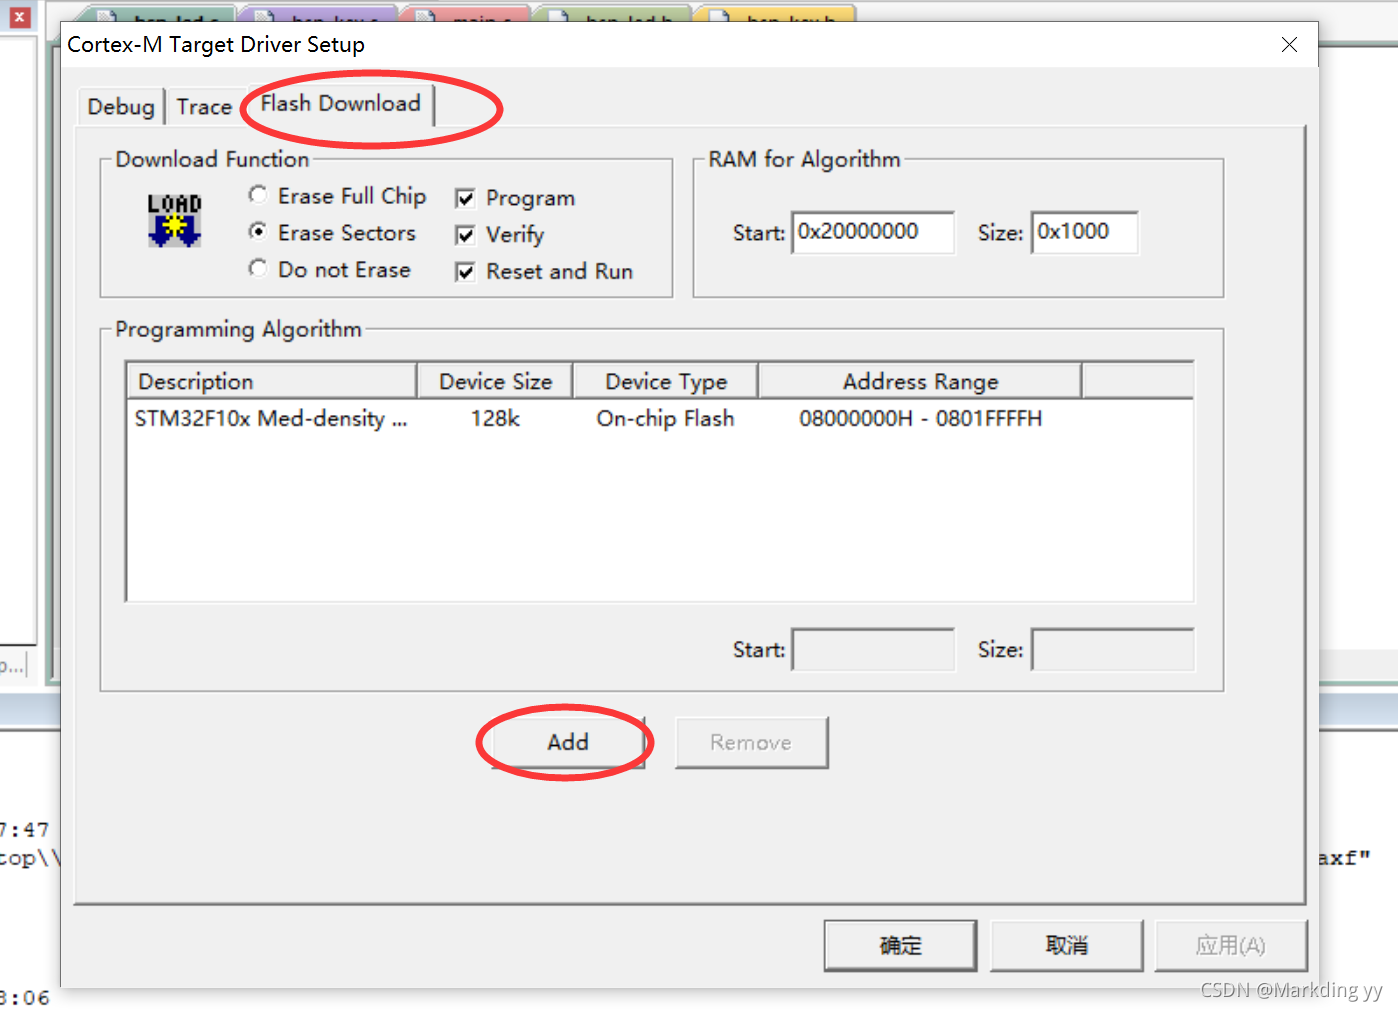This screenshot has height=1011, width=1398.
Task: Switch to the Debug tab
Action: 121,107
